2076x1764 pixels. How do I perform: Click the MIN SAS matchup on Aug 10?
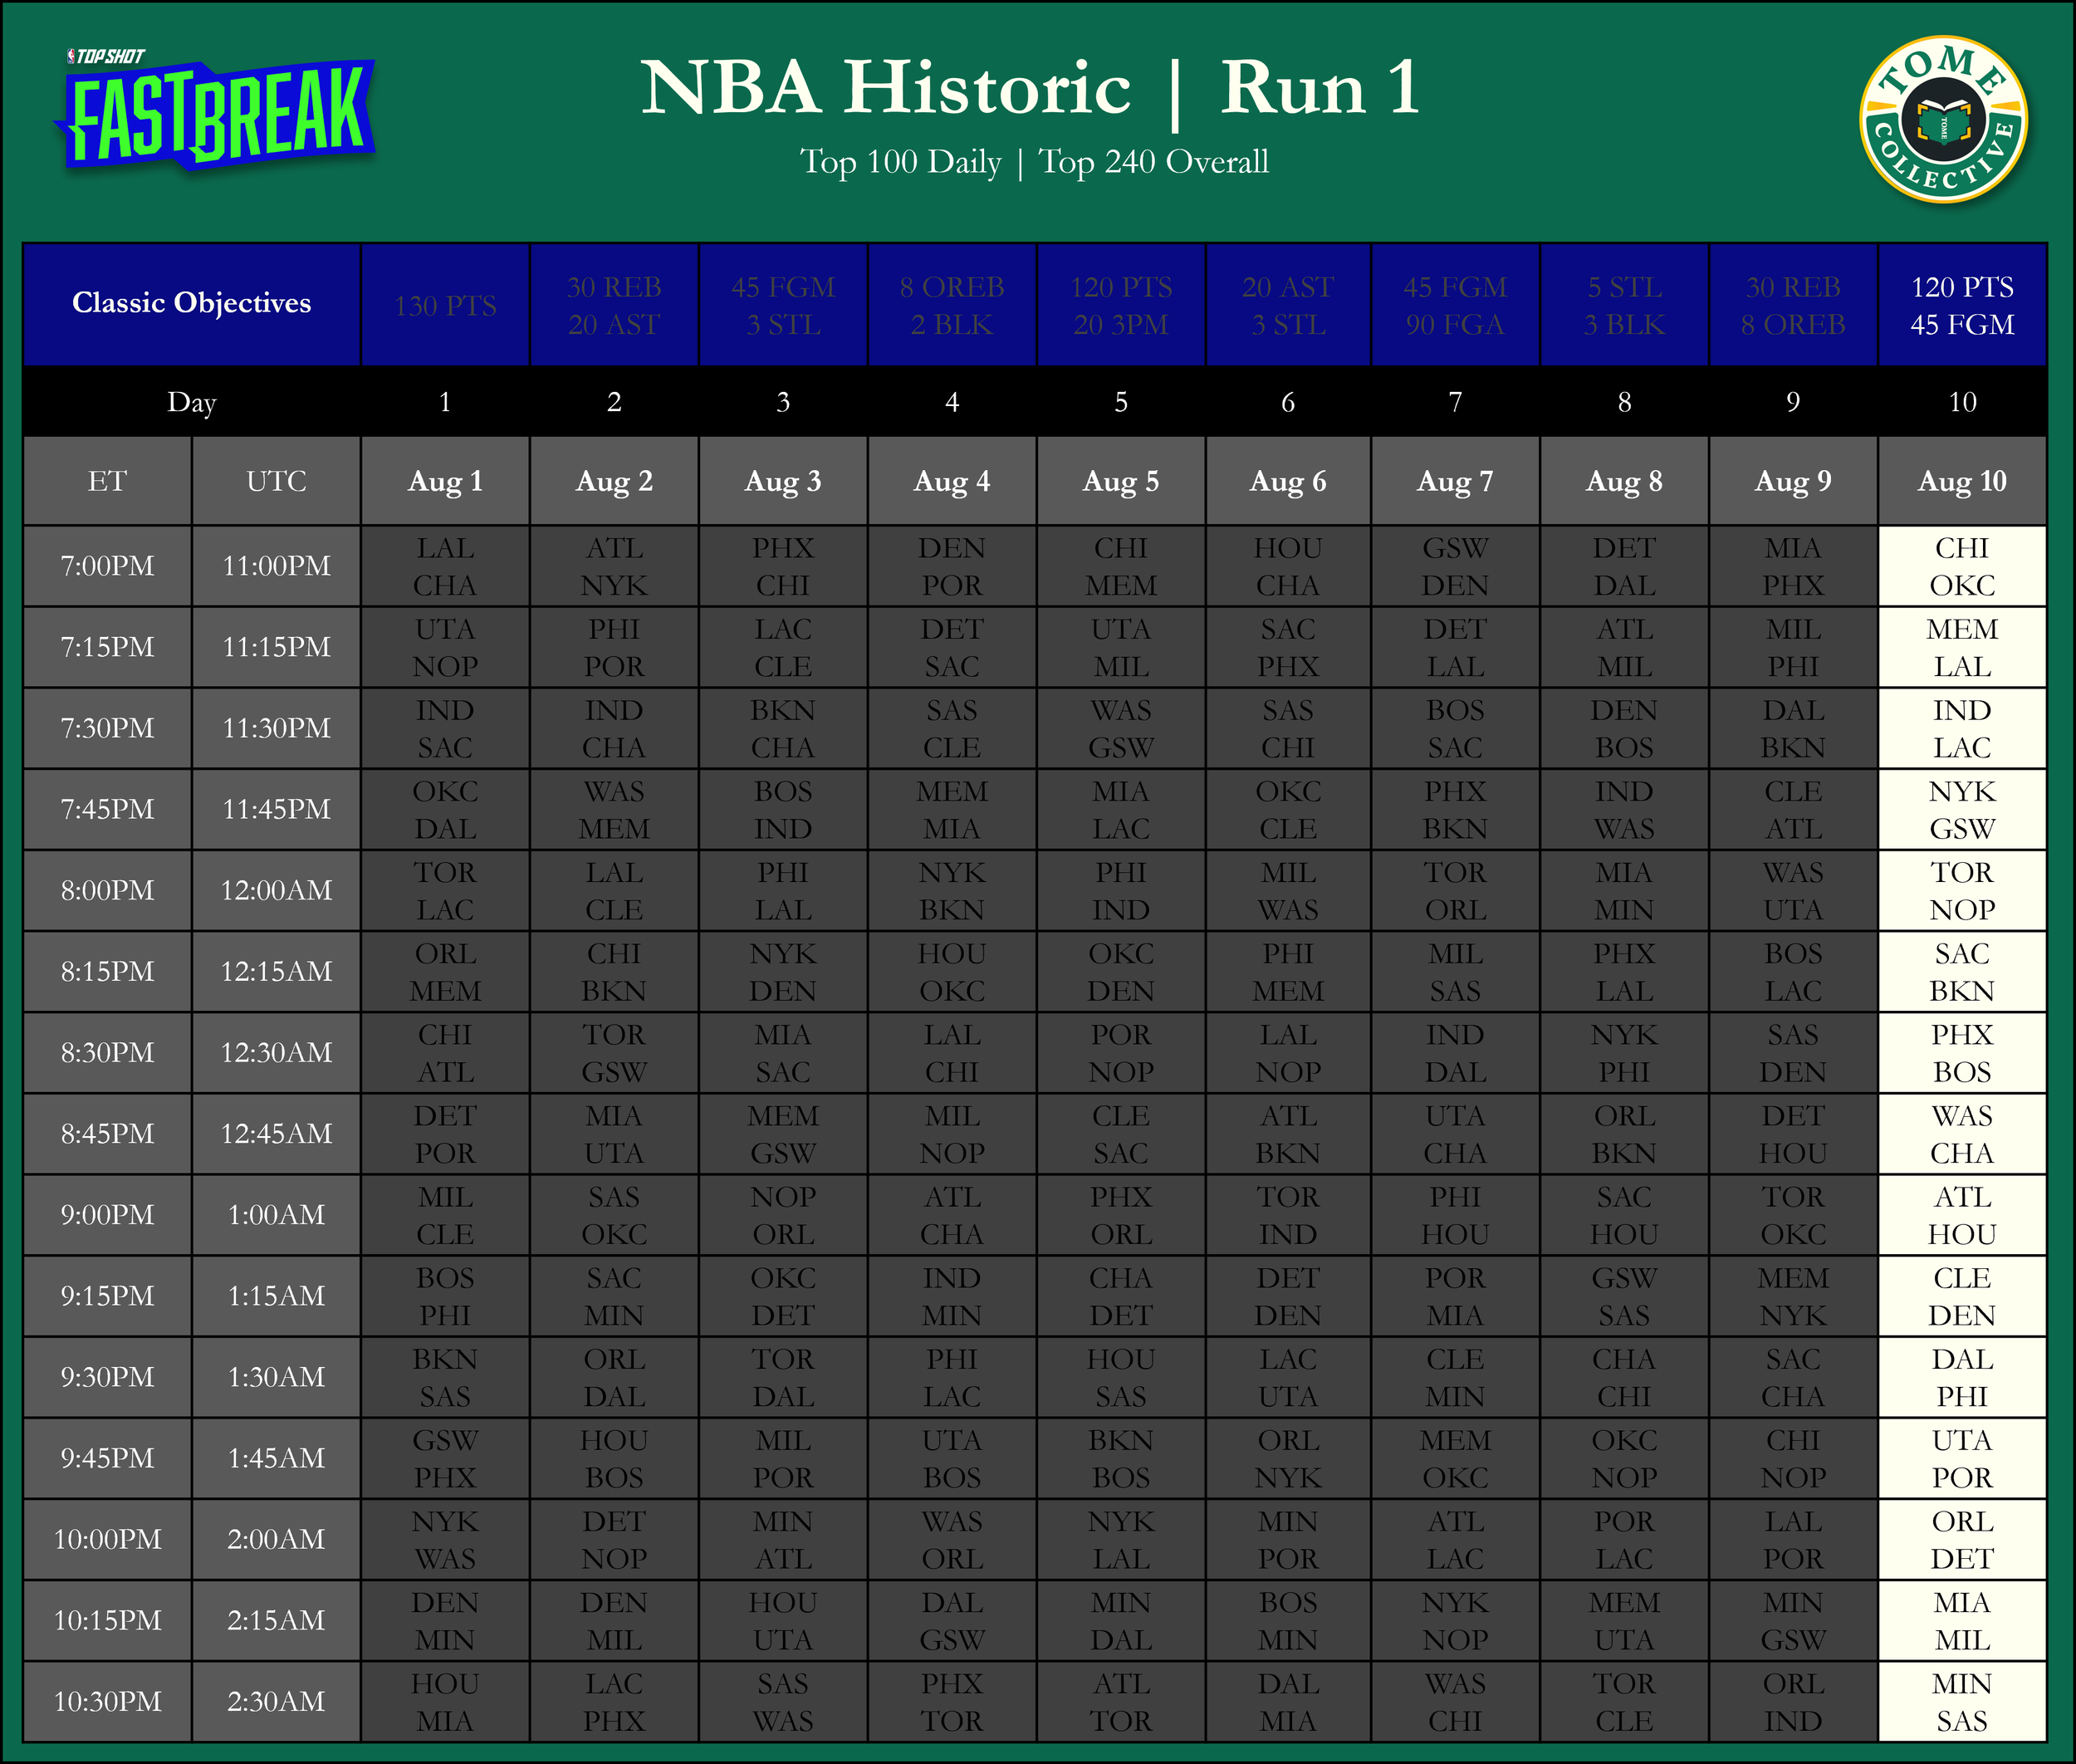coord(1961,1702)
